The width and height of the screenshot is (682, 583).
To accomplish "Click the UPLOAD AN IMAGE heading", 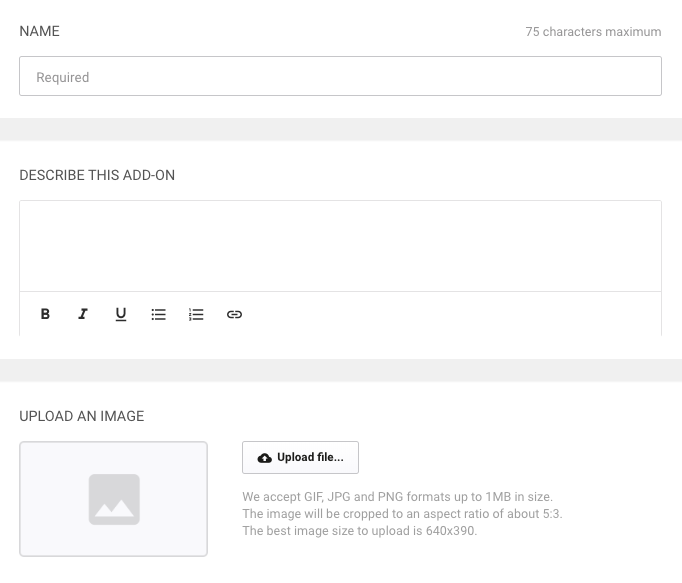I will point(82,416).
